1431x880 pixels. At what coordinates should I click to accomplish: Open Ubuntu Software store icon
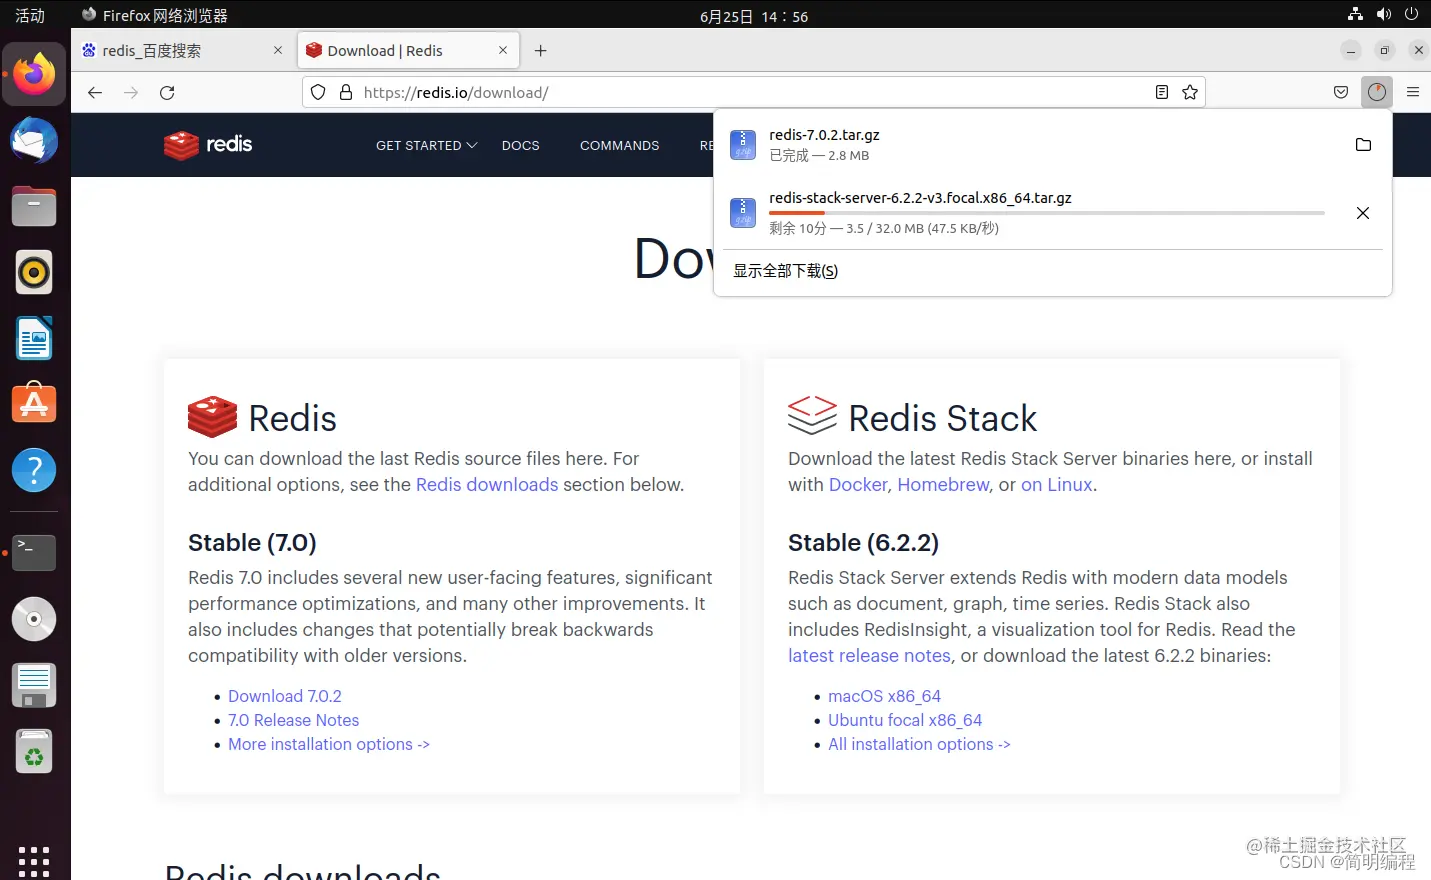tap(34, 403)
